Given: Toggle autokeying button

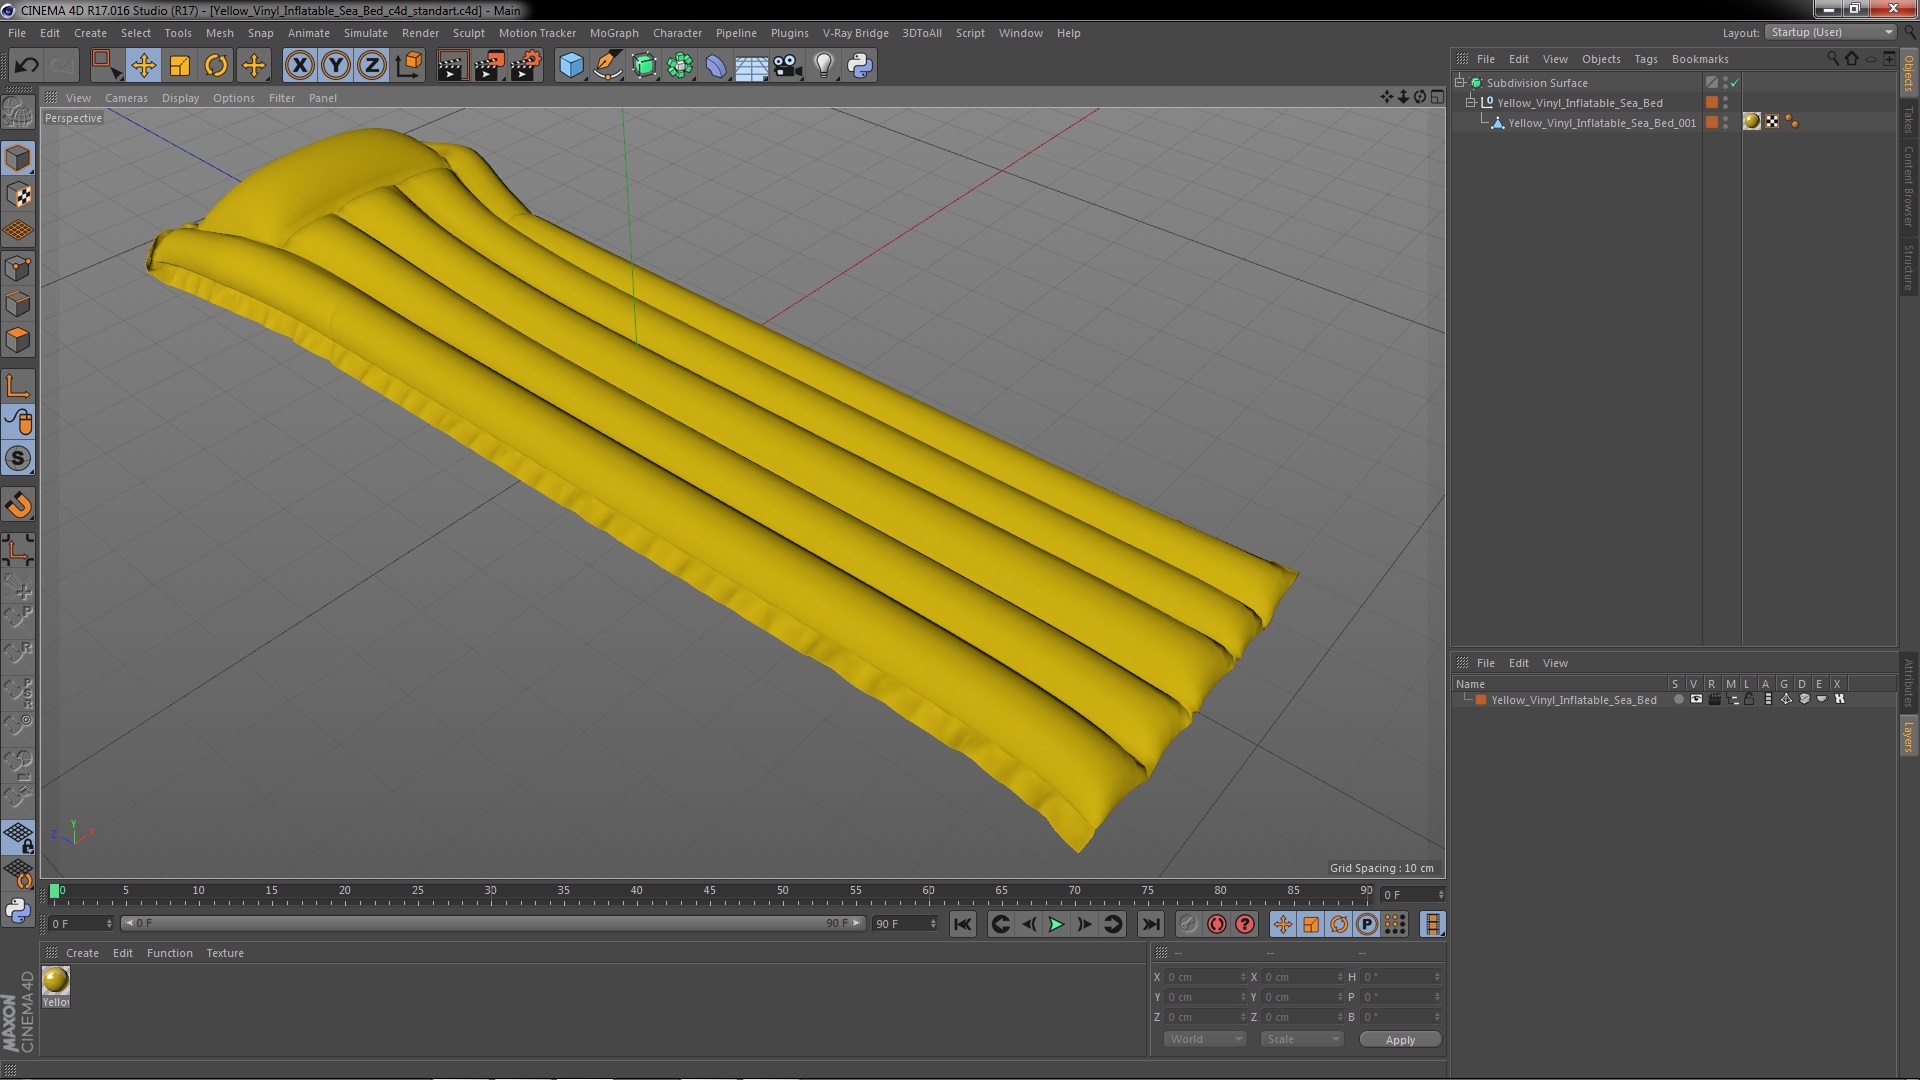Looking at the screenshot, I should (x=1216, y=925).
